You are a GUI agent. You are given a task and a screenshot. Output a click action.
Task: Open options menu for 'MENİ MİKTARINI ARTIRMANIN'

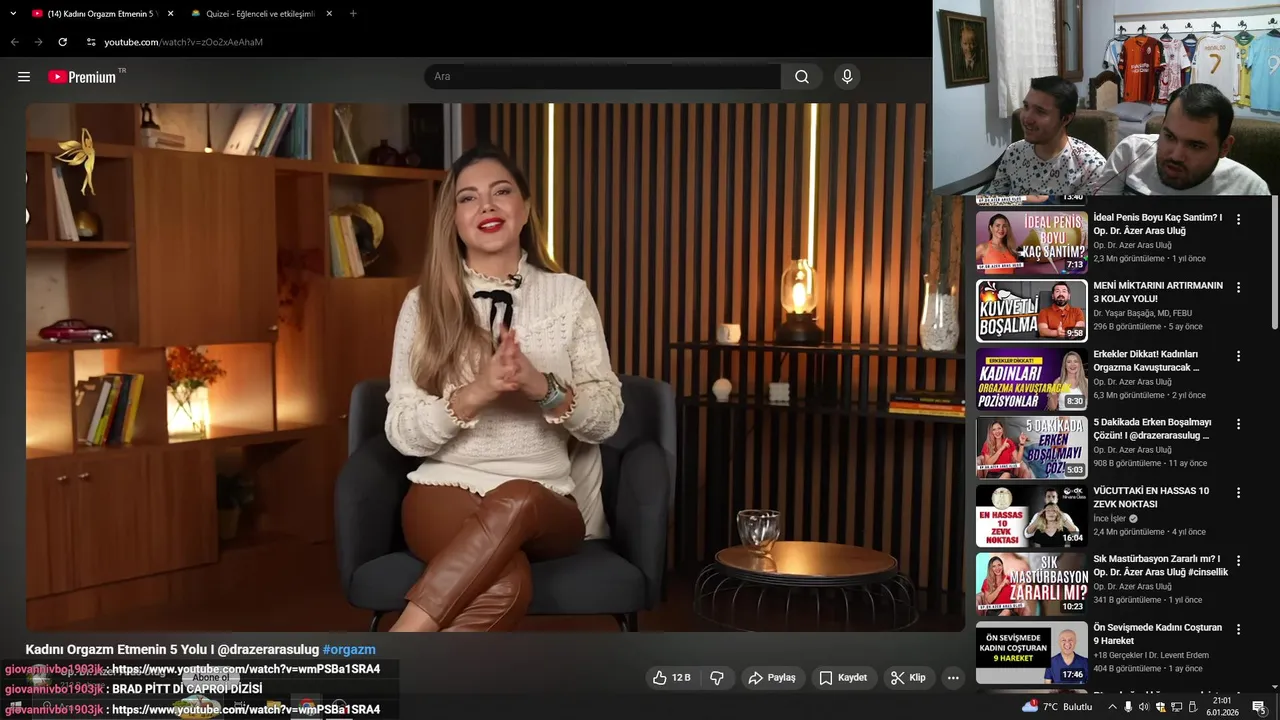tap(1238, 287)
